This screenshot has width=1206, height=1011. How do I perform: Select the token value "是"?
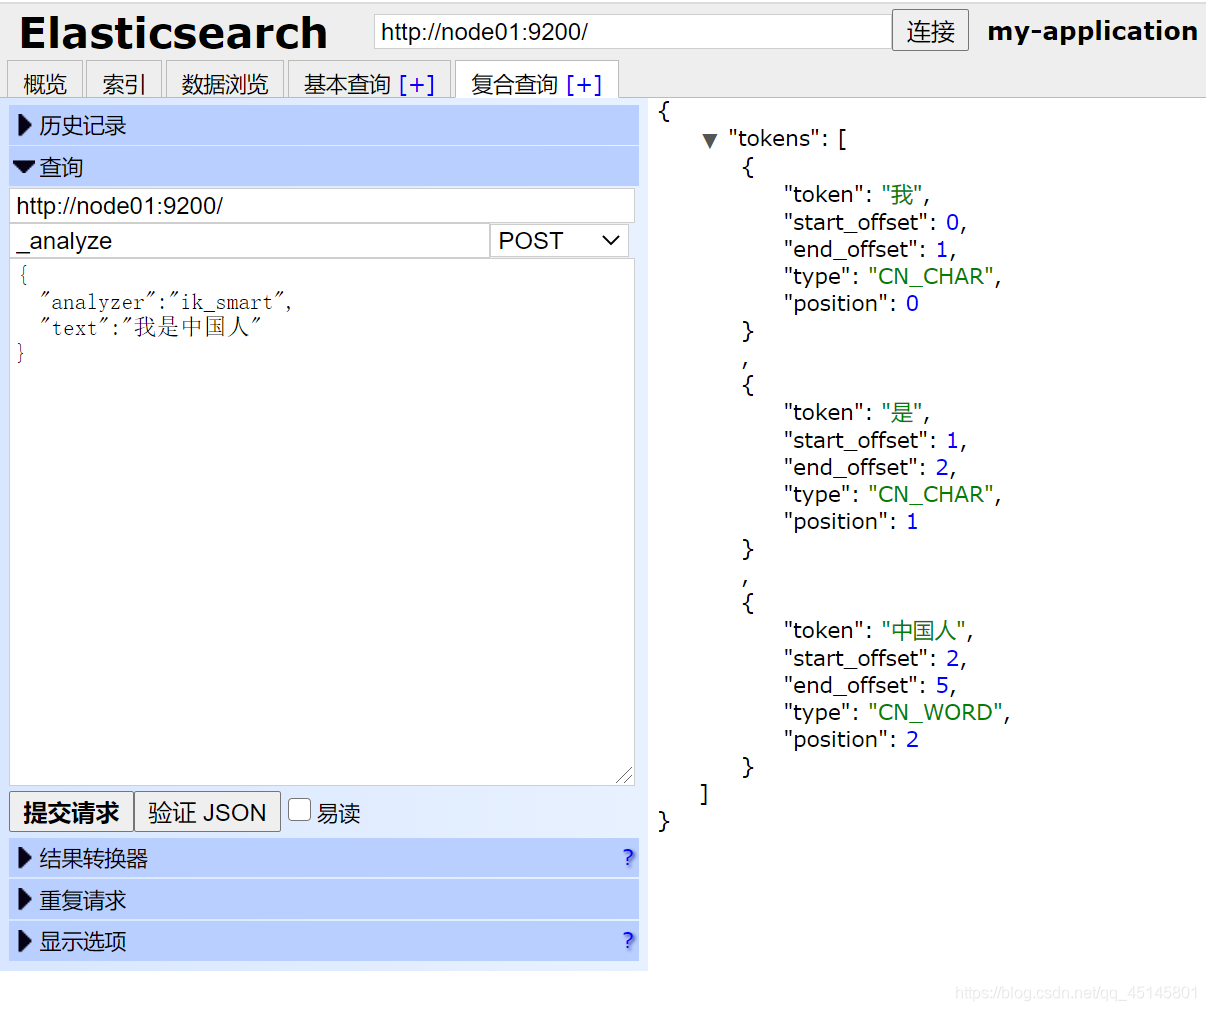coord(902,412)
